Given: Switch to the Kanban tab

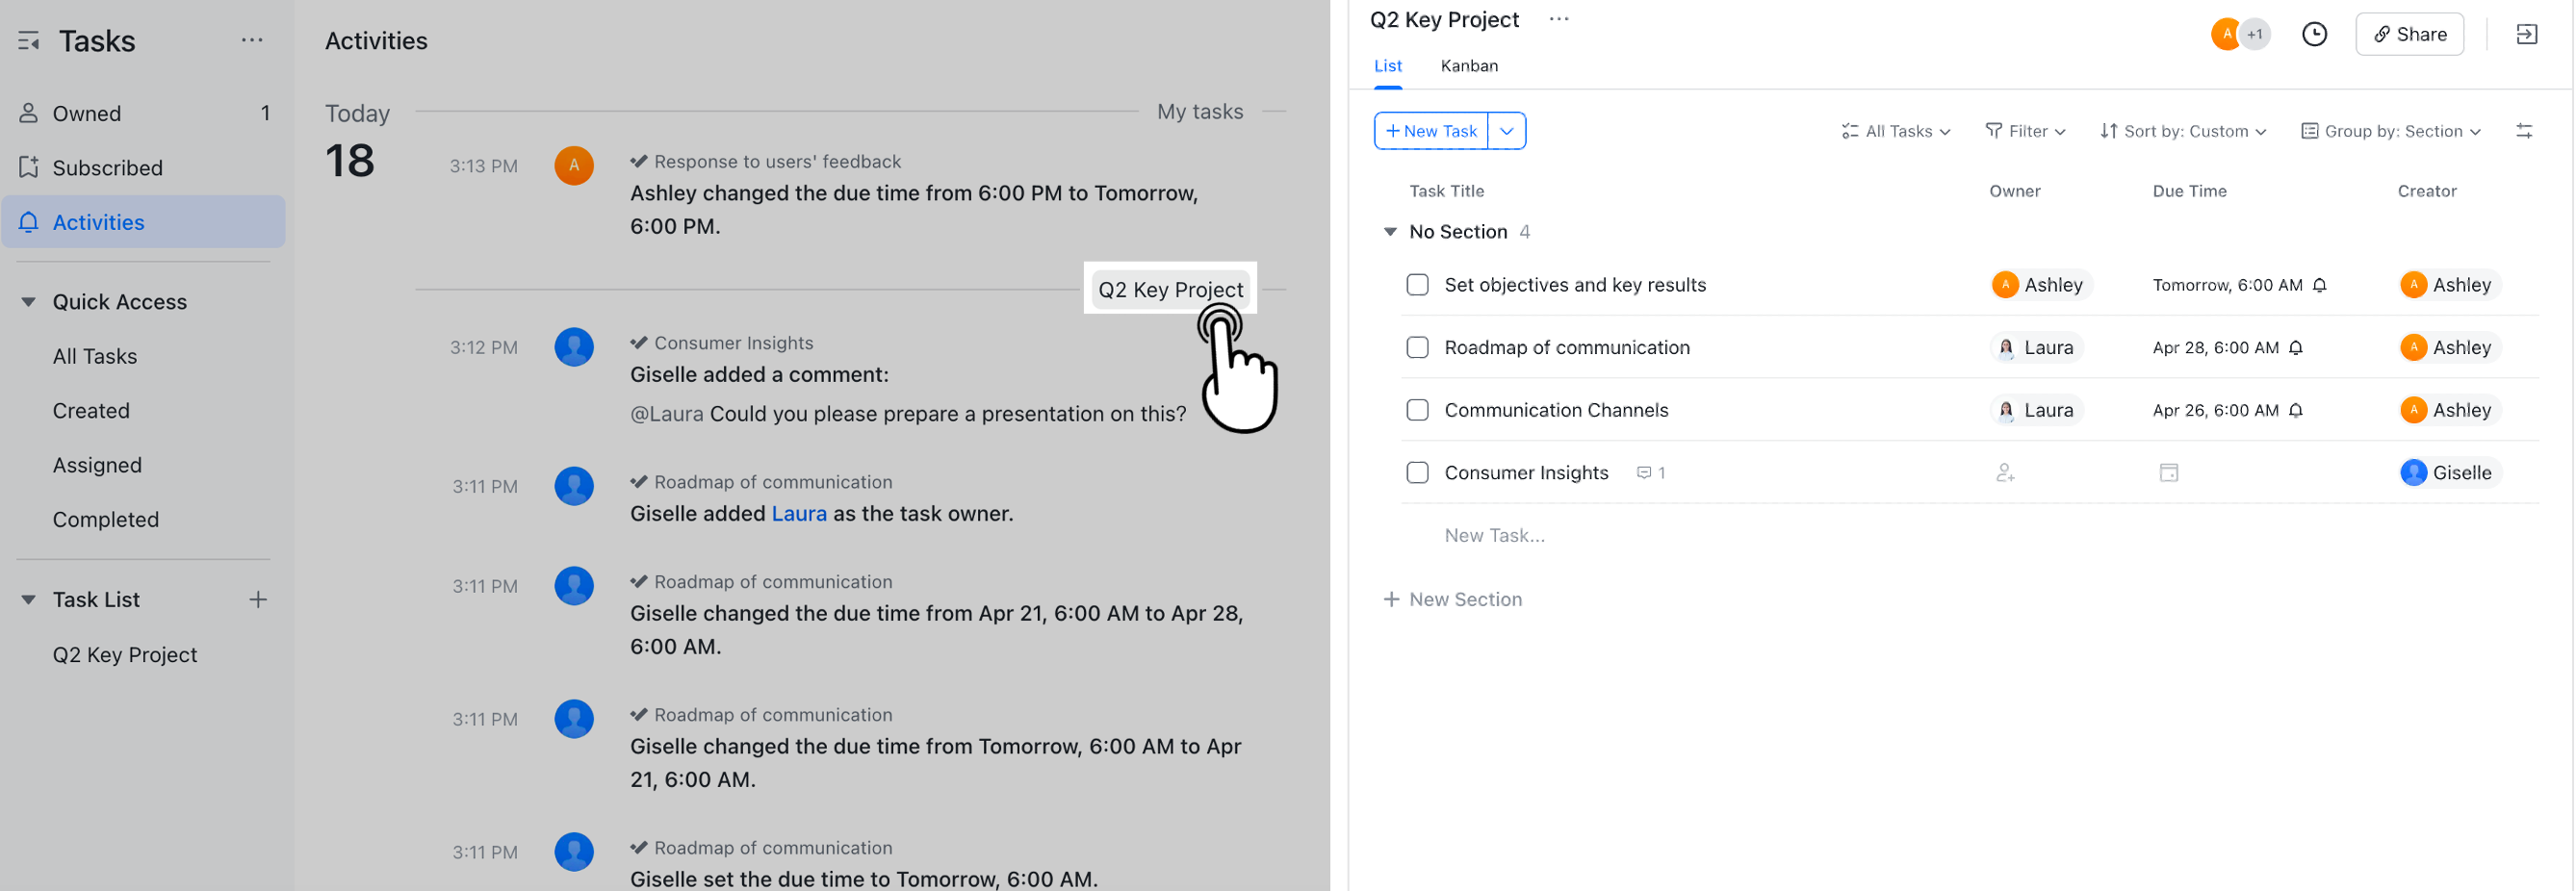Looking at the screenshot, I should point(1469,66).
